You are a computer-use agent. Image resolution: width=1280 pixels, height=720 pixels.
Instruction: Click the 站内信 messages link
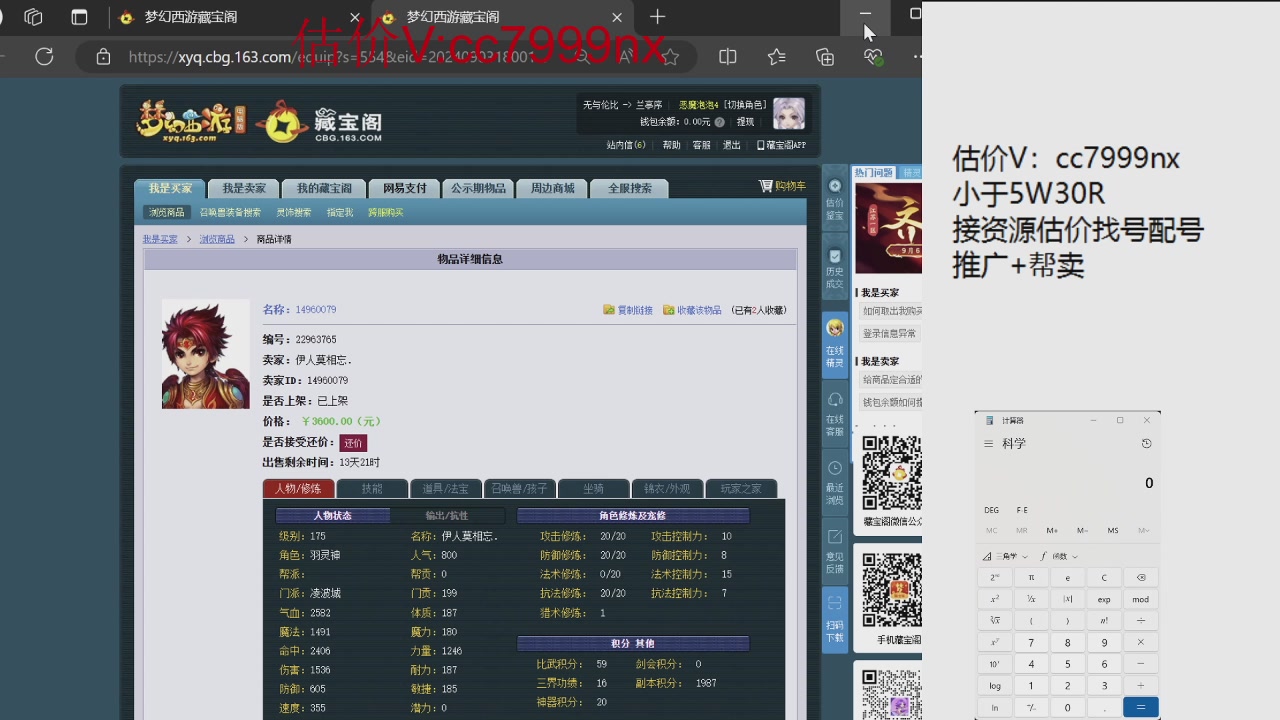[x=626, y=145]
